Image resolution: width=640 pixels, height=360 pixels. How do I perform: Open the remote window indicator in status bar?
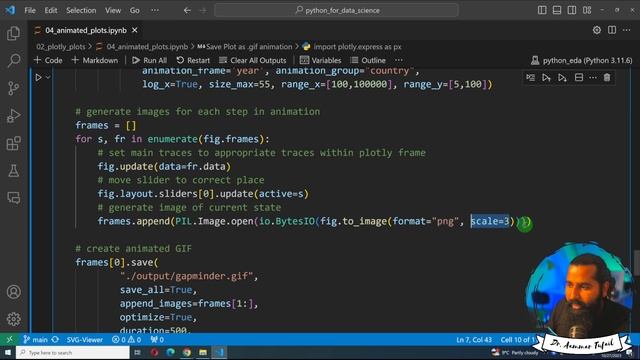9,340
